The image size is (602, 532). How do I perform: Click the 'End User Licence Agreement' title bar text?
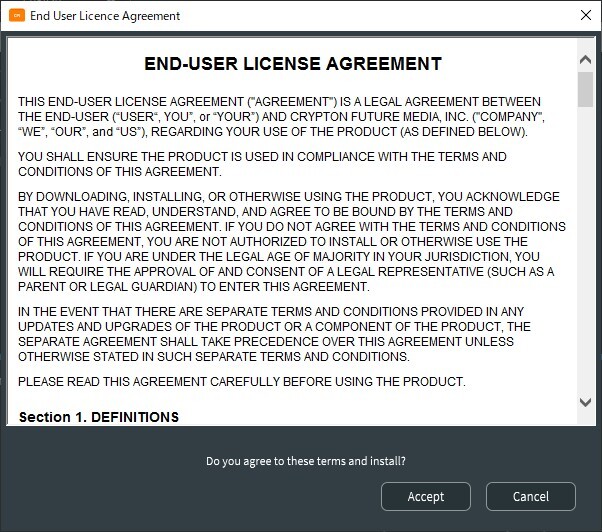pyautogui.click(x=105, y=16)
